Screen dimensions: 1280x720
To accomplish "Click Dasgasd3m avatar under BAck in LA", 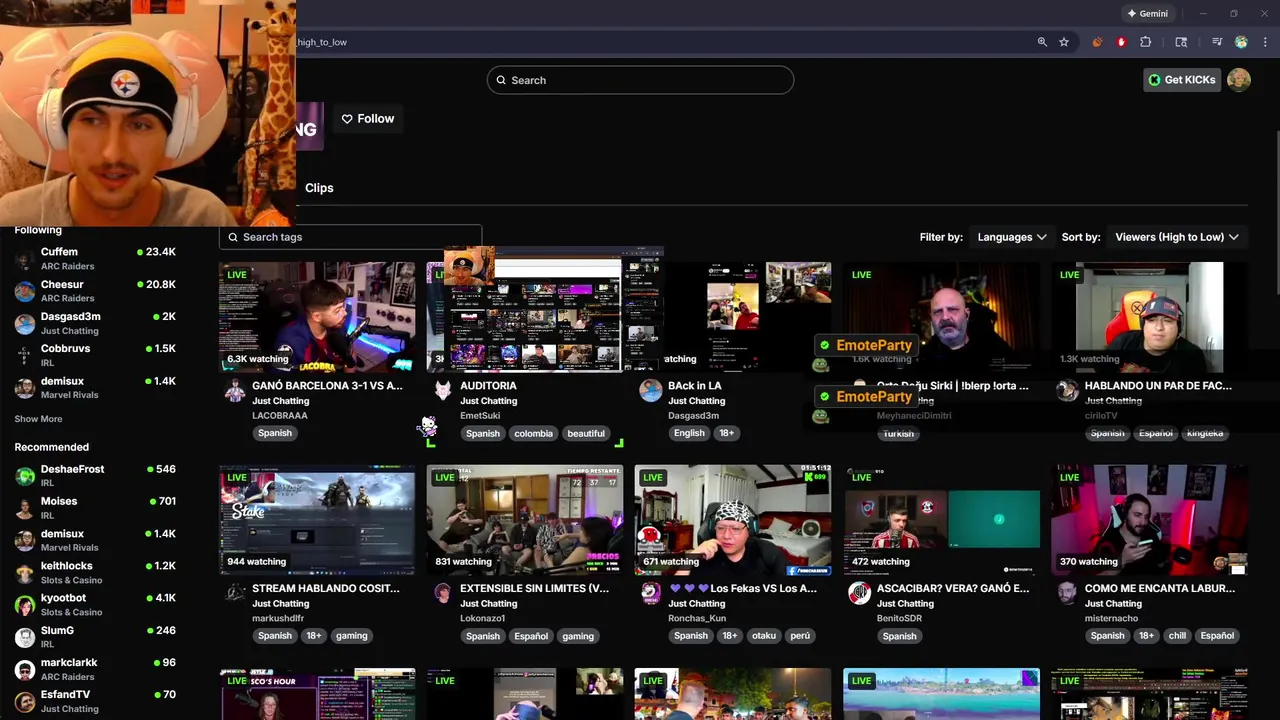I will pyautogui.click(x=651, y=391).
